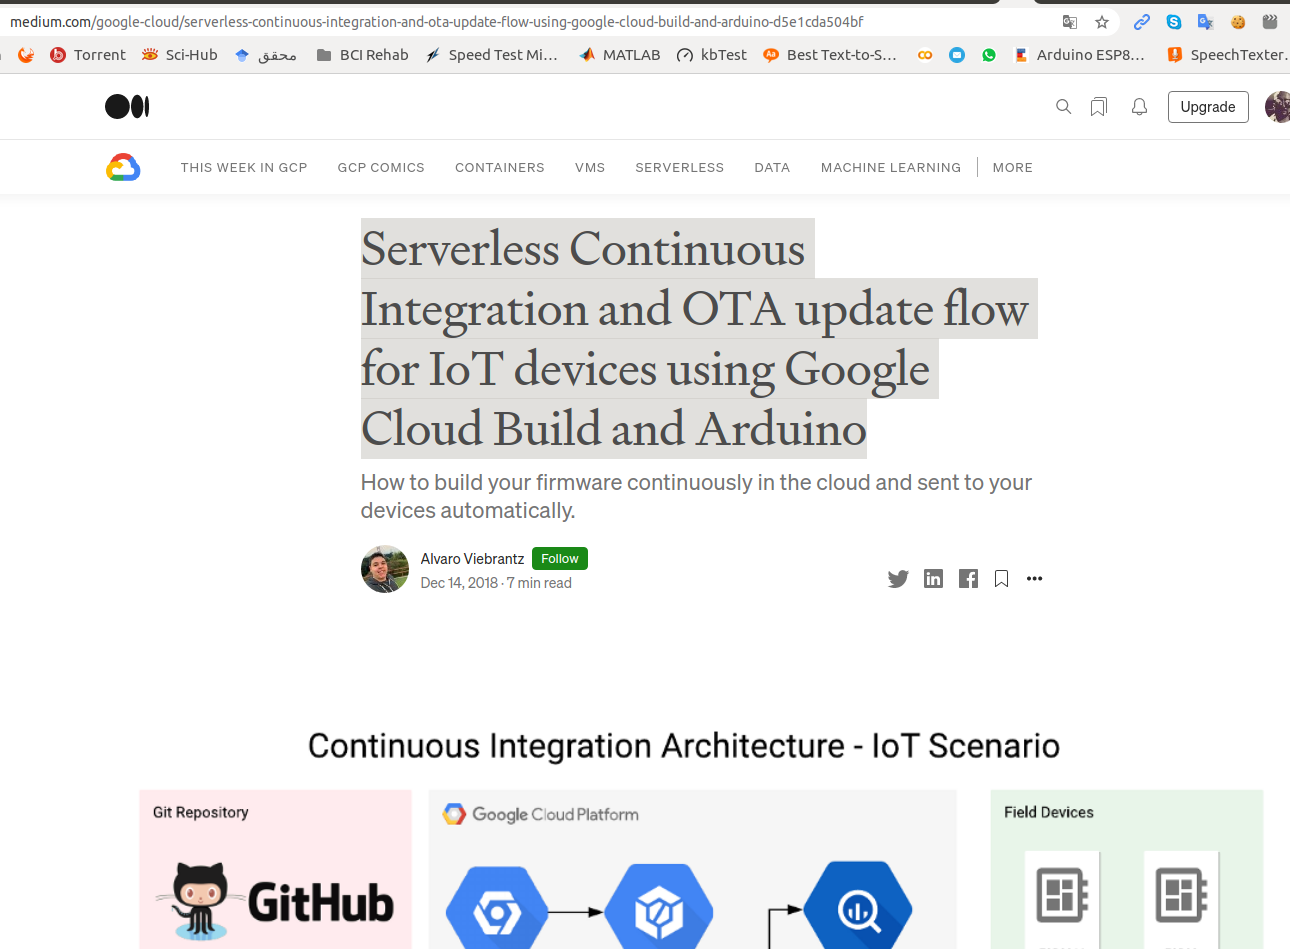Open the Sci-Hub bookmark
The image size is (1290, 949).
click(180, 55)
